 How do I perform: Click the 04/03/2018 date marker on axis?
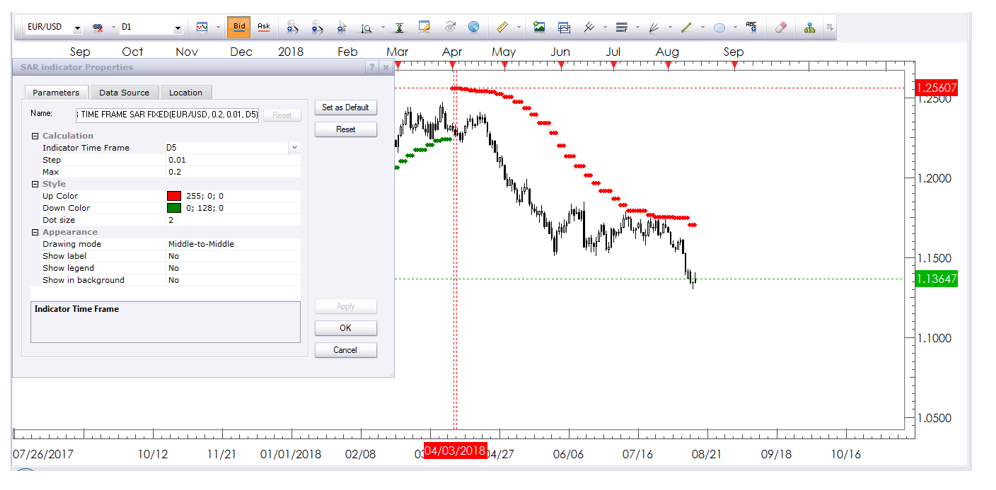(455, 451)
